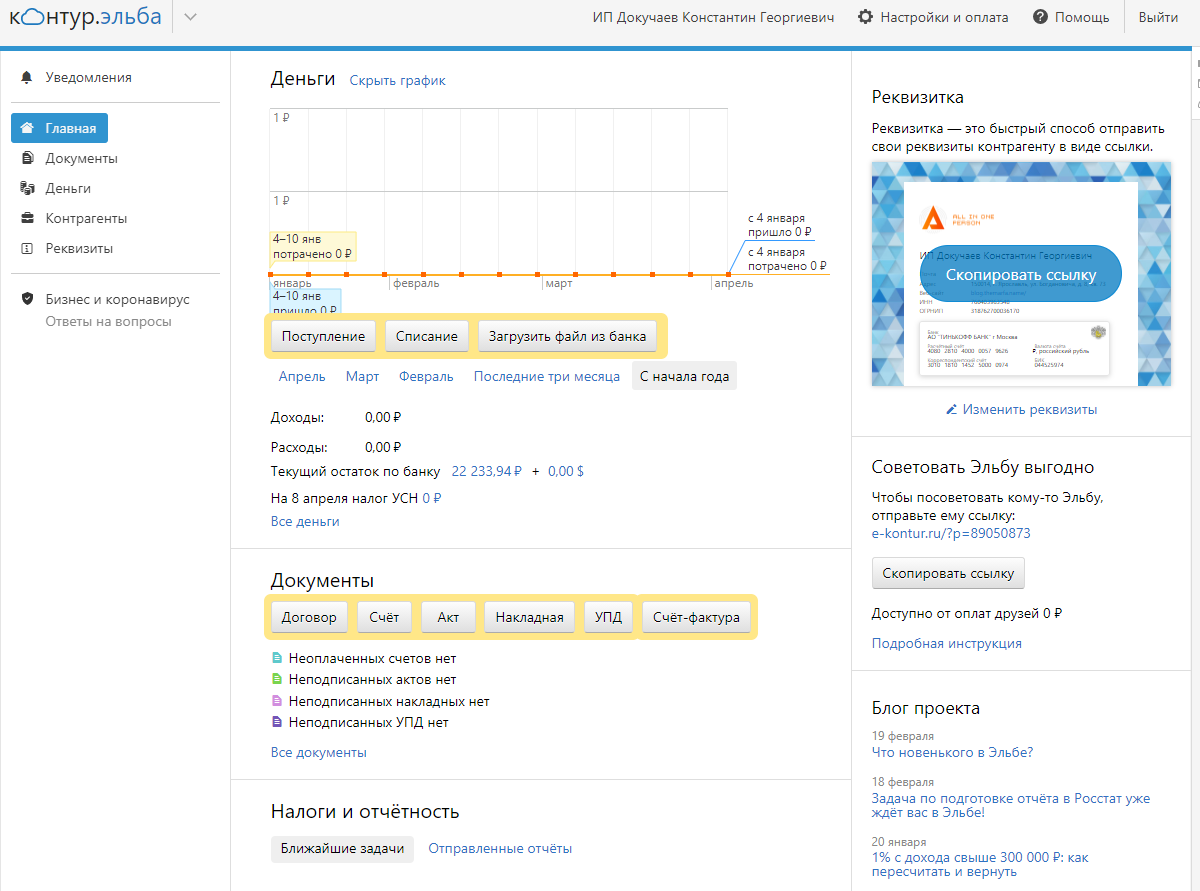
Task: Click the shield icon near Бизнес и коронавирус
Action: point(27,299)
